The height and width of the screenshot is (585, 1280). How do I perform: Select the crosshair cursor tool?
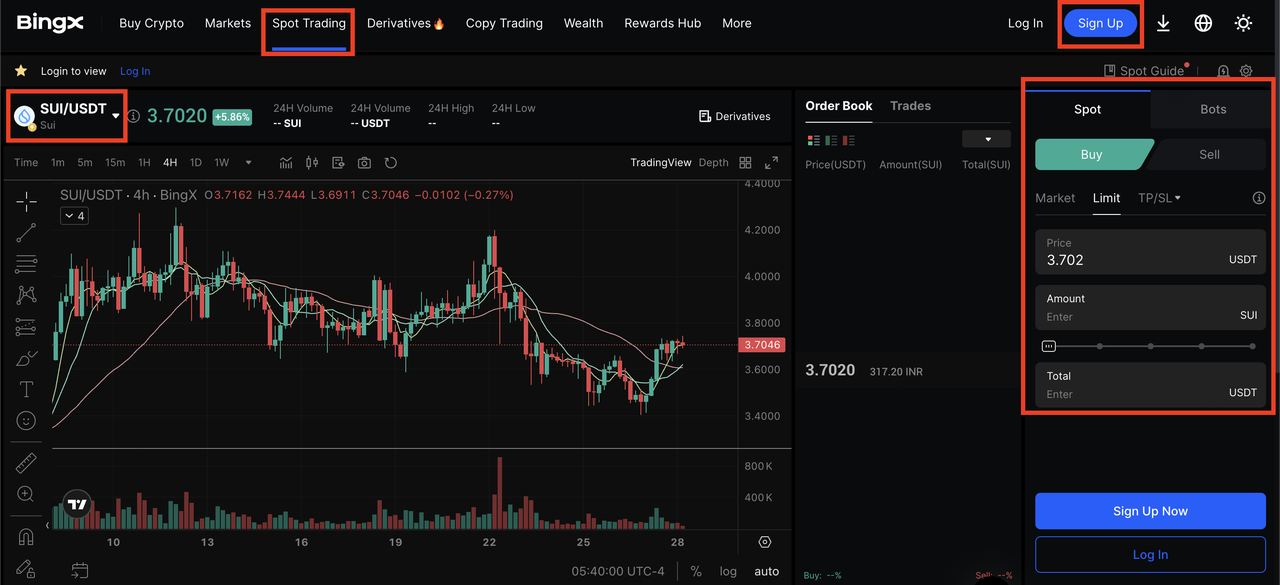26,202
